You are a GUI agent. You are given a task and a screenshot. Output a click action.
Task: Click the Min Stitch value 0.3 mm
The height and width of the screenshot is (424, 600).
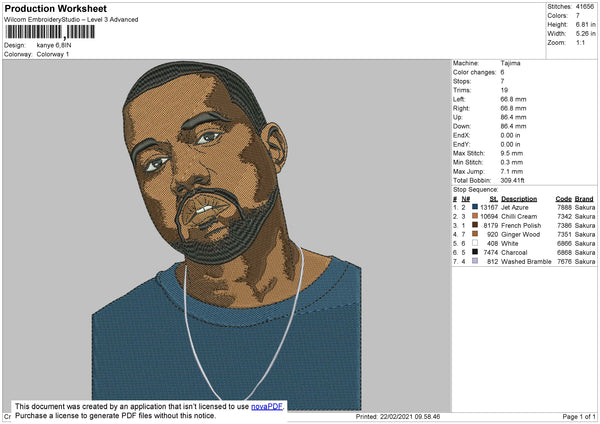[512, 162]
